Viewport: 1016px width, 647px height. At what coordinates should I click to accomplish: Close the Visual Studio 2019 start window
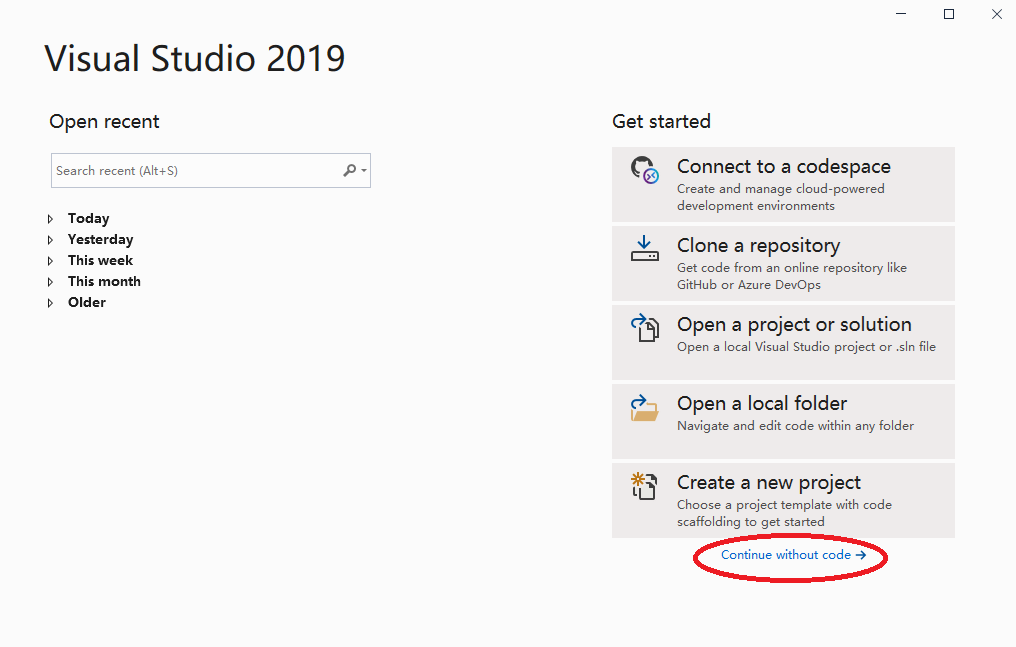[x=997, y=14]
